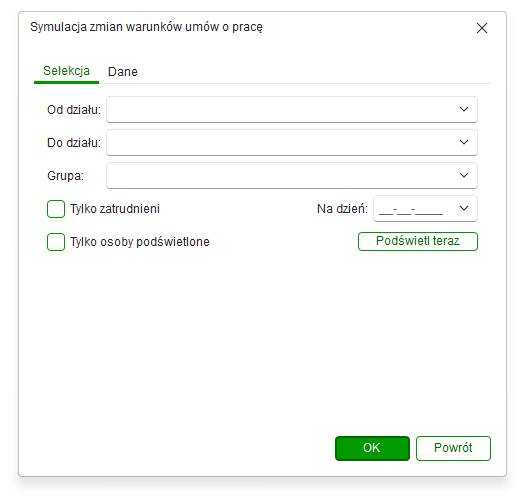The image size is (532, 497).
Task: Expand the Do działu dropdown arrow
Action: [x=464, y=142]
